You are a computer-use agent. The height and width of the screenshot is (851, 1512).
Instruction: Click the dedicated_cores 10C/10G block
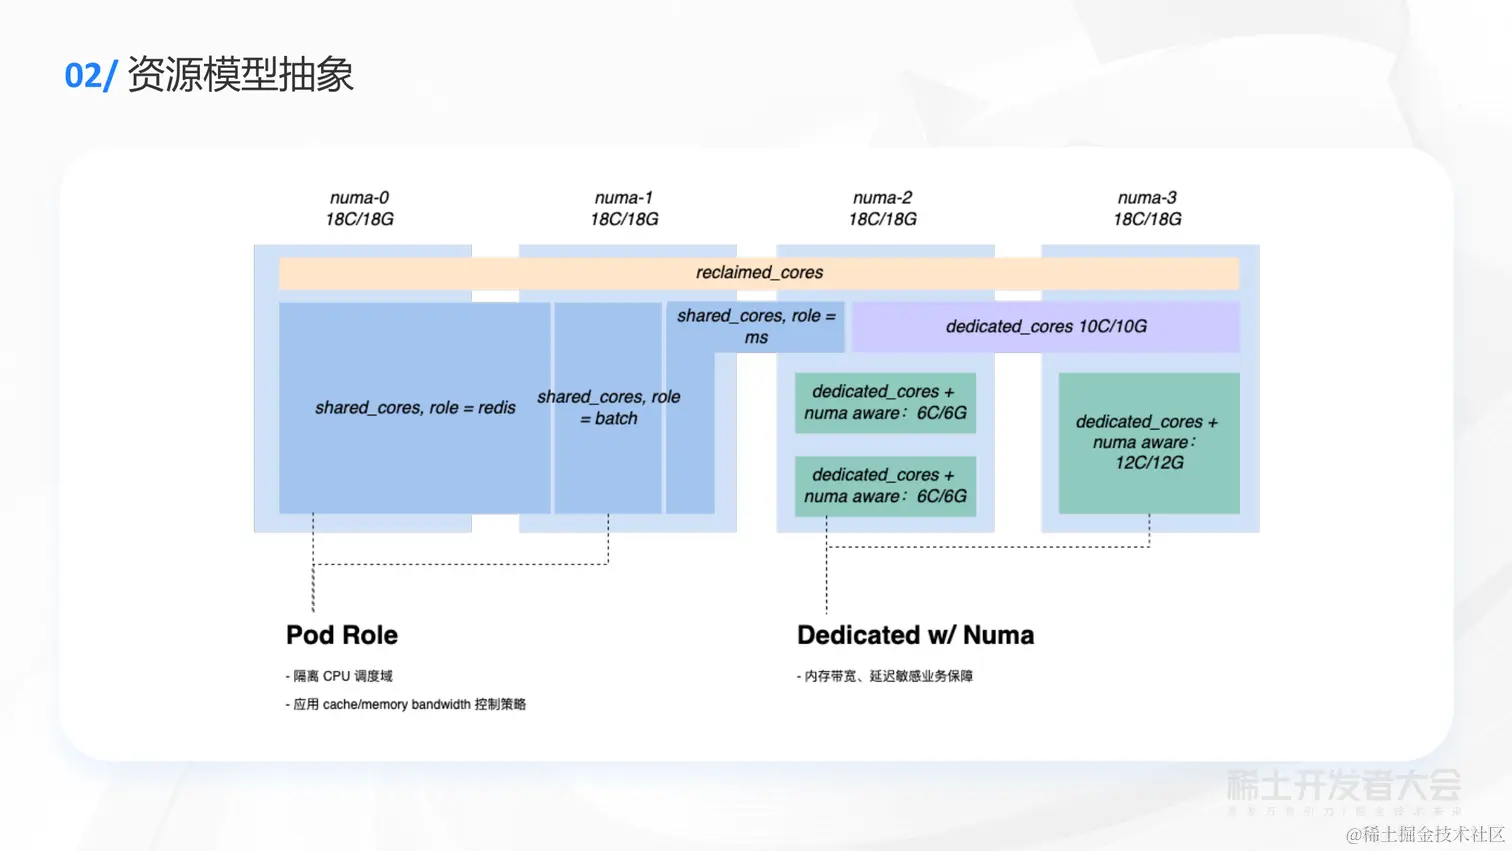pyautogui.click(x=1046, y=327)
